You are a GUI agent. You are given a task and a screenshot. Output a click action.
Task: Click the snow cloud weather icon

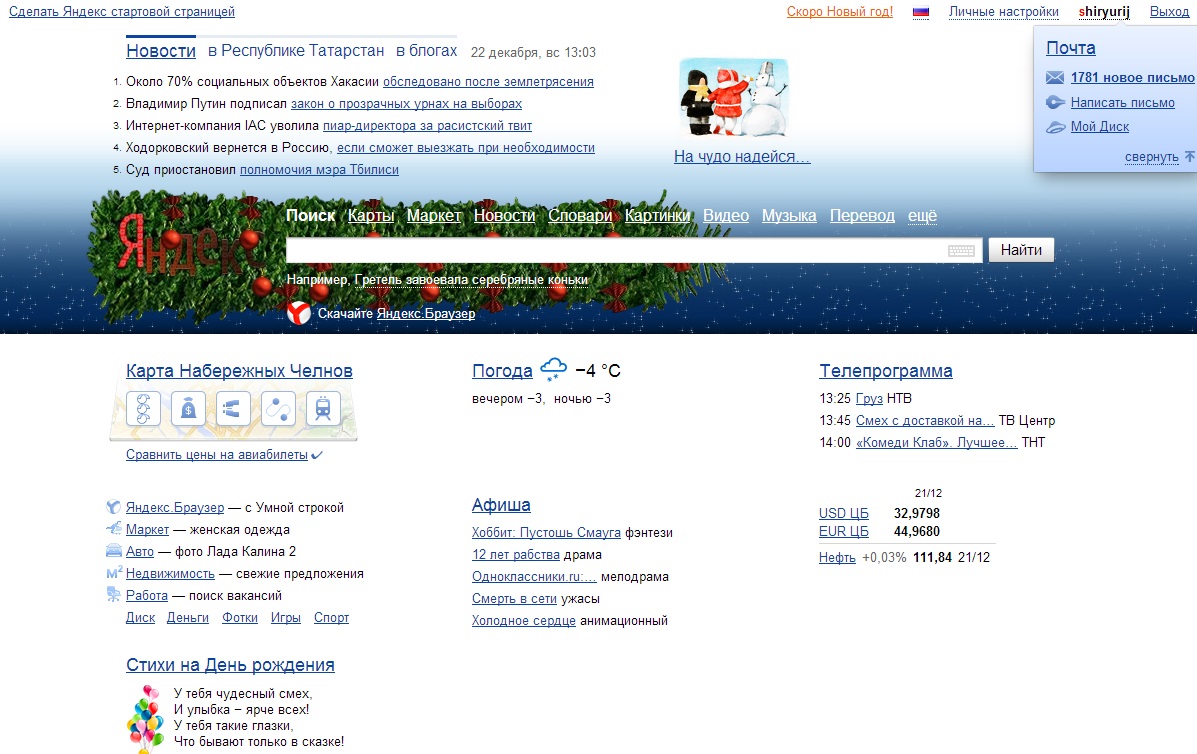coord(553,369)
